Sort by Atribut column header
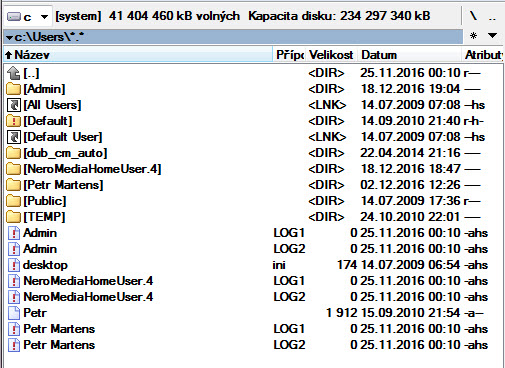Image resolution: width=505 pixels, height=368 pixels. 483,55
